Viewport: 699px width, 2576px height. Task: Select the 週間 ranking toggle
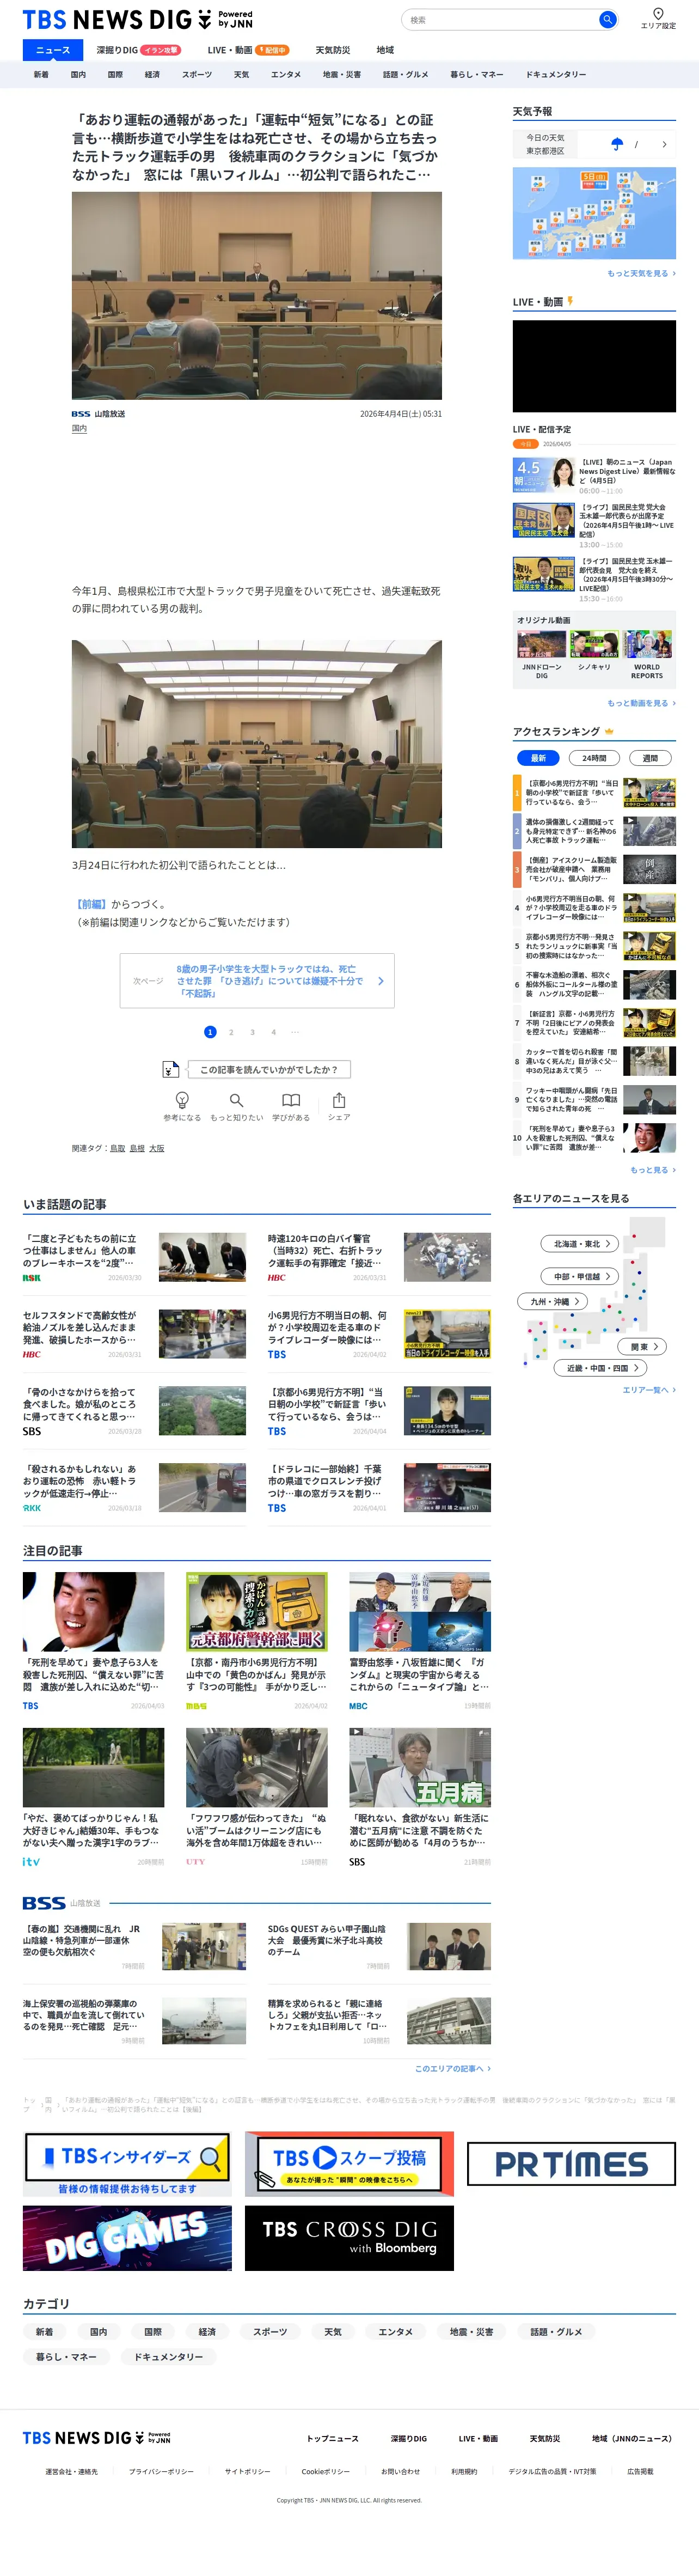tap(650, 758)
